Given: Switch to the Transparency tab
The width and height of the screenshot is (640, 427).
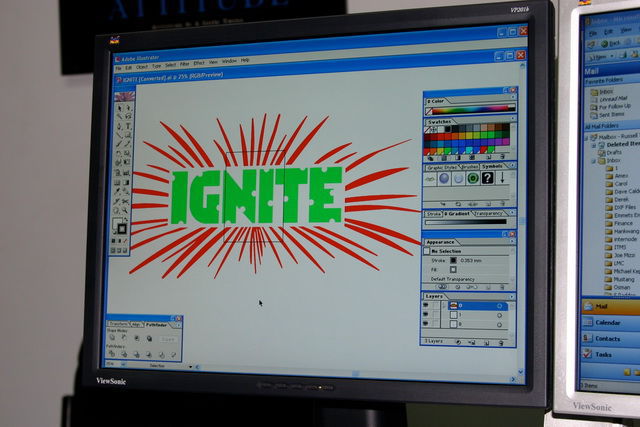Looking at the screenshot, I should click(489, 214).
